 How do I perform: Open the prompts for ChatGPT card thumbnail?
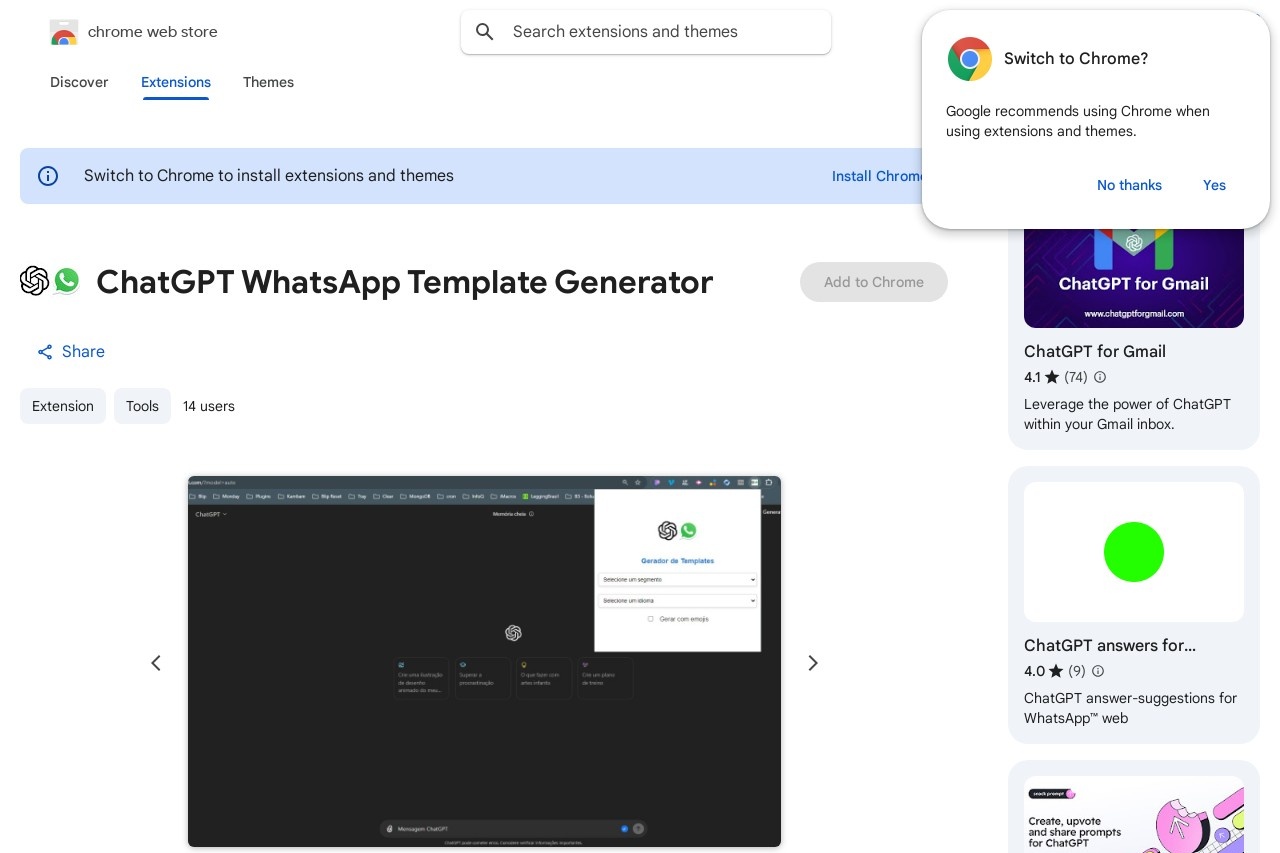tap(1134, 814)
